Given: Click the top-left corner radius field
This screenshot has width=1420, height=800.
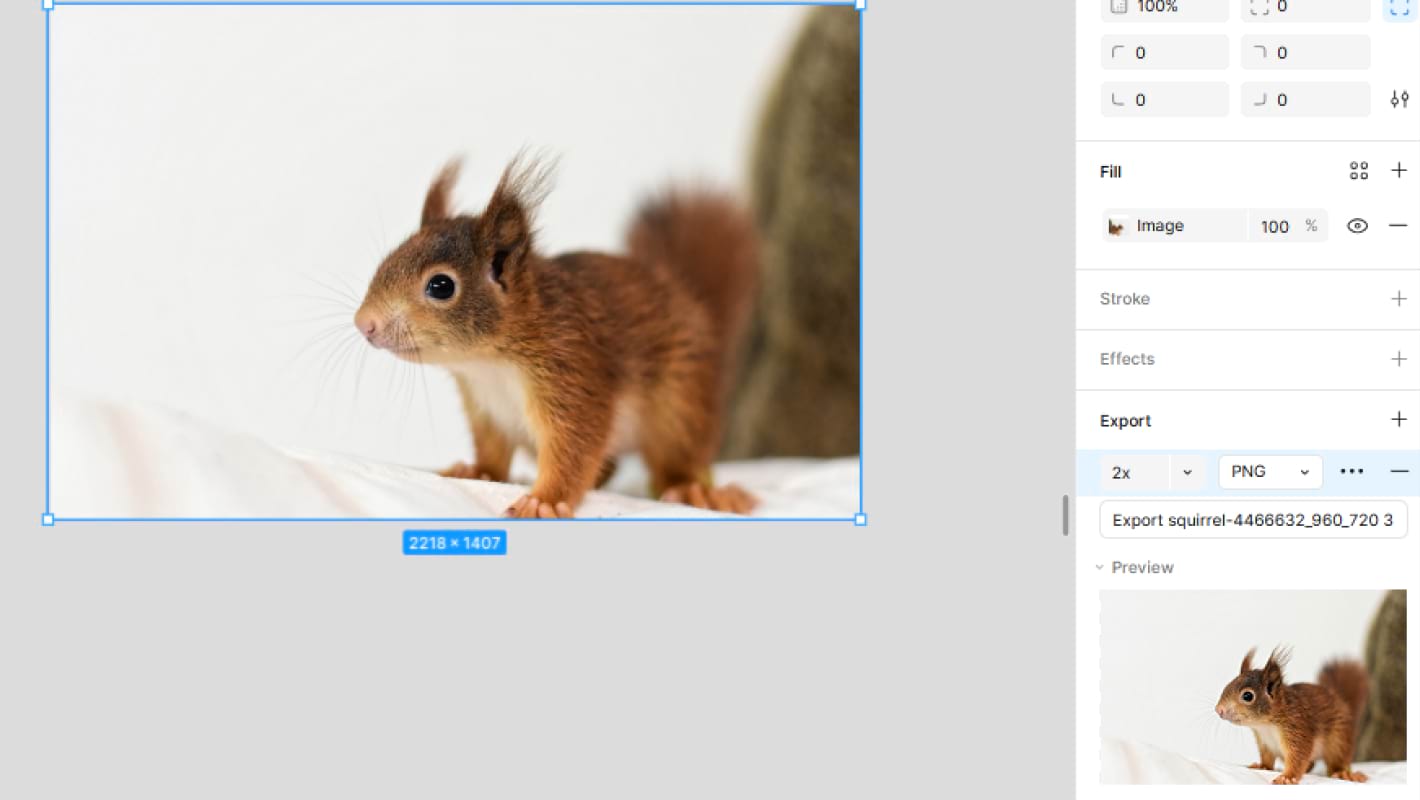Looking at the screenshot, I should pyautogui.click(x=1165, y=53).
